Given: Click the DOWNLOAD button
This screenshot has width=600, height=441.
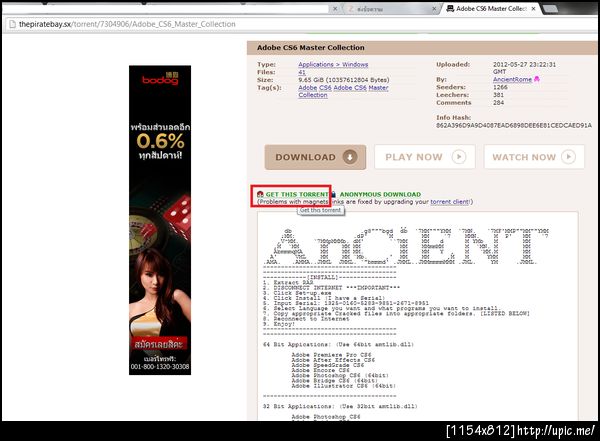Looking at the screenshot, I should [x=315, y=157].
